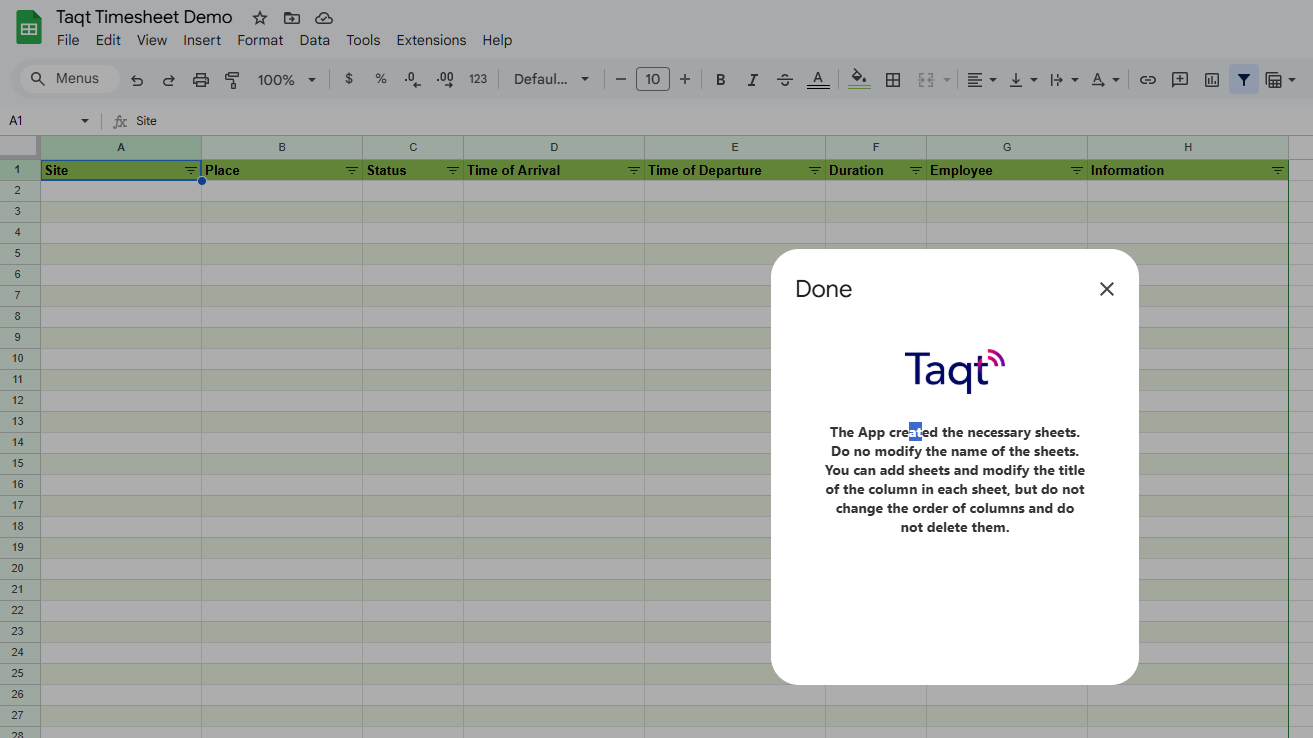Format as percent icon
Viewport: 1313px width, 738px height.
point(381,79)
